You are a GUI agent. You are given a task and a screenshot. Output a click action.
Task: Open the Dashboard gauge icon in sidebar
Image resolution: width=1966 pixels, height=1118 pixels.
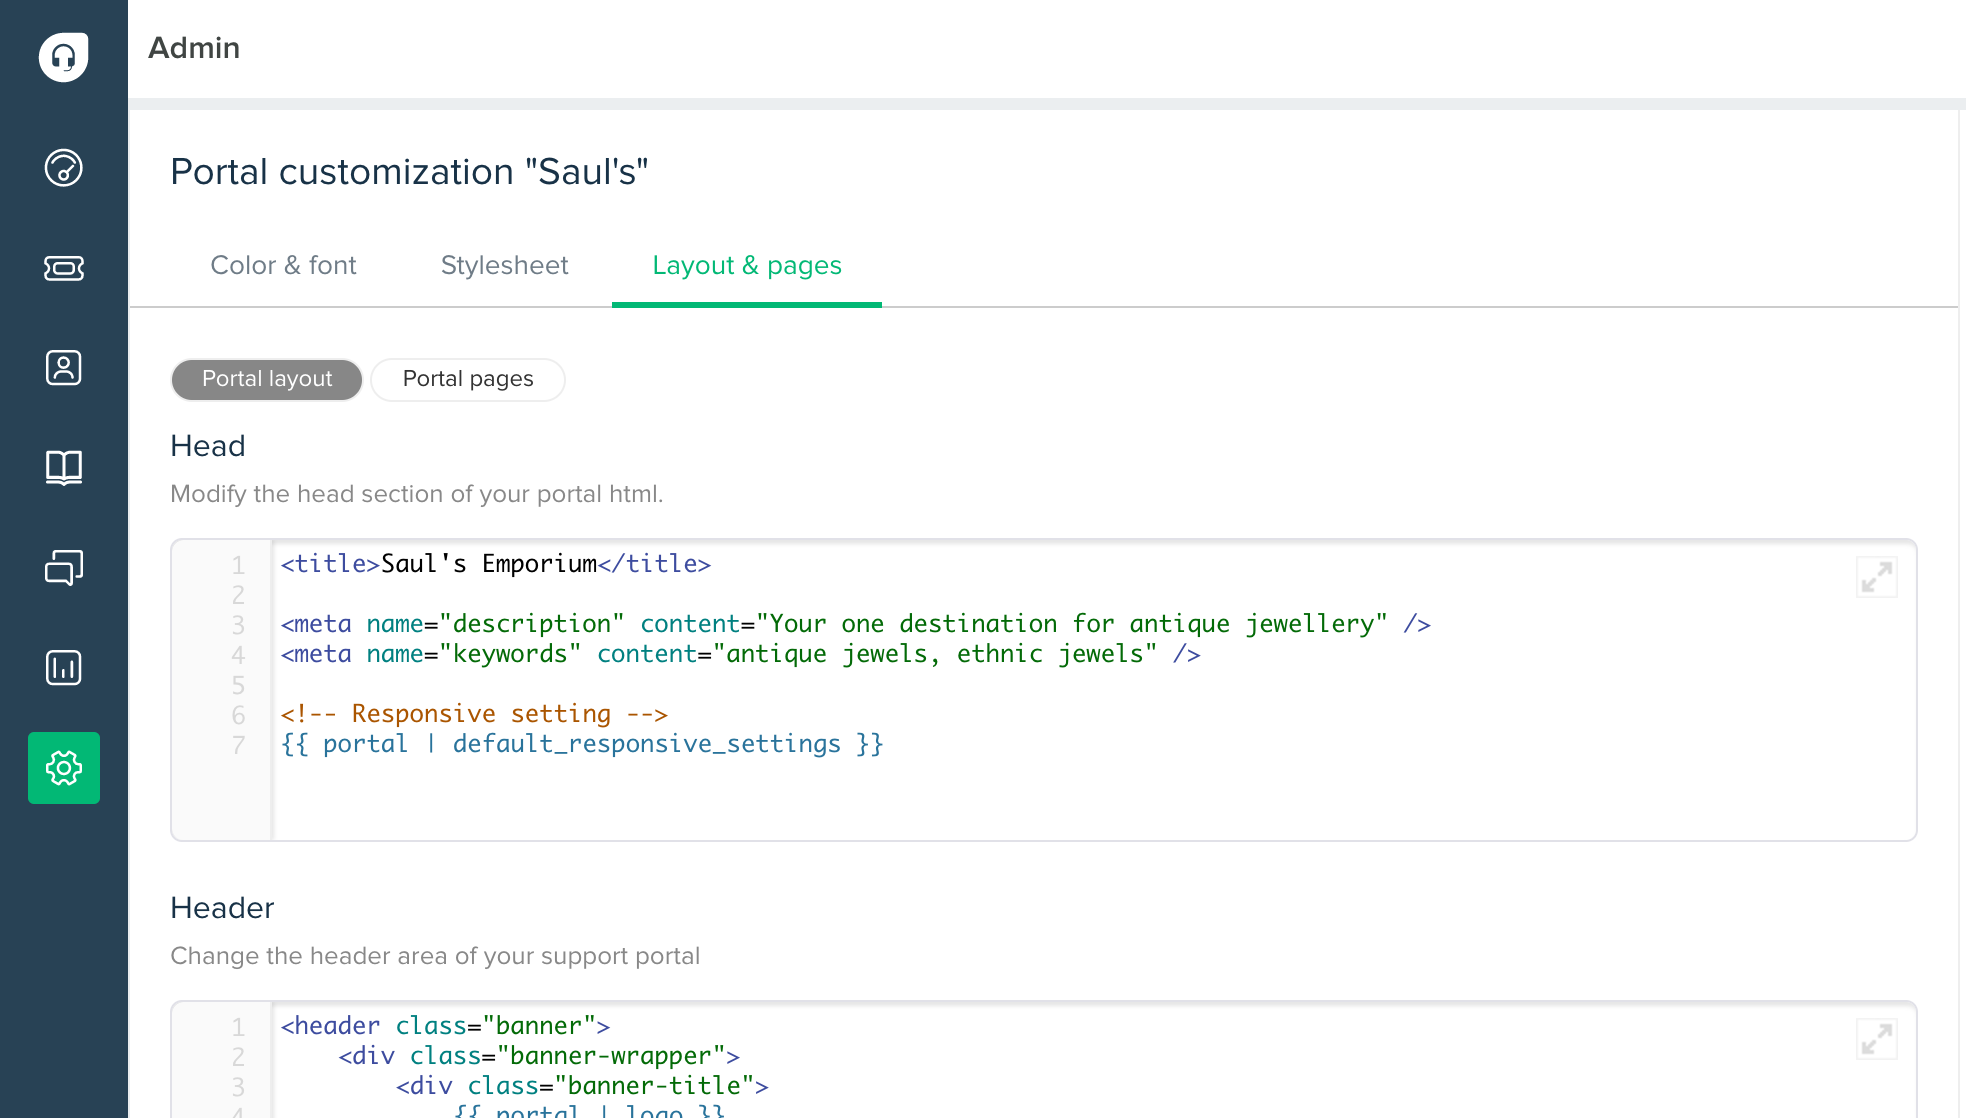(64, 168)
